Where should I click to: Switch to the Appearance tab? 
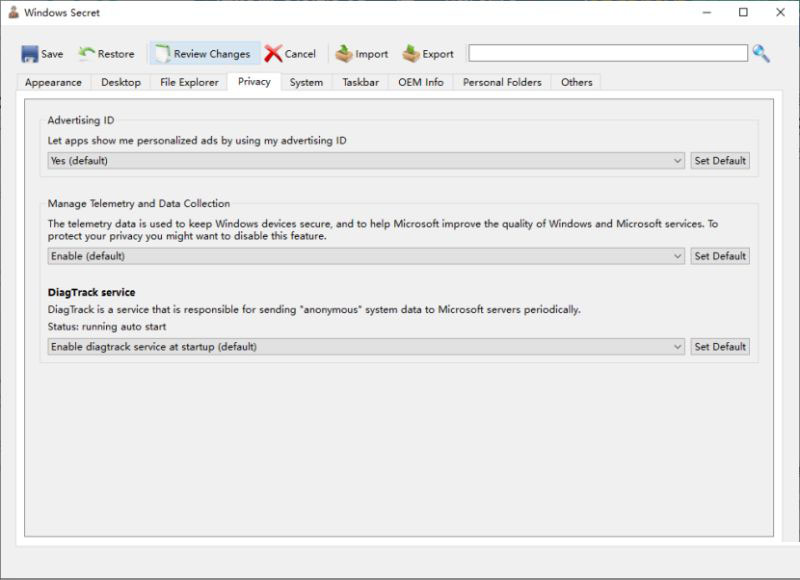pos(53,82)
